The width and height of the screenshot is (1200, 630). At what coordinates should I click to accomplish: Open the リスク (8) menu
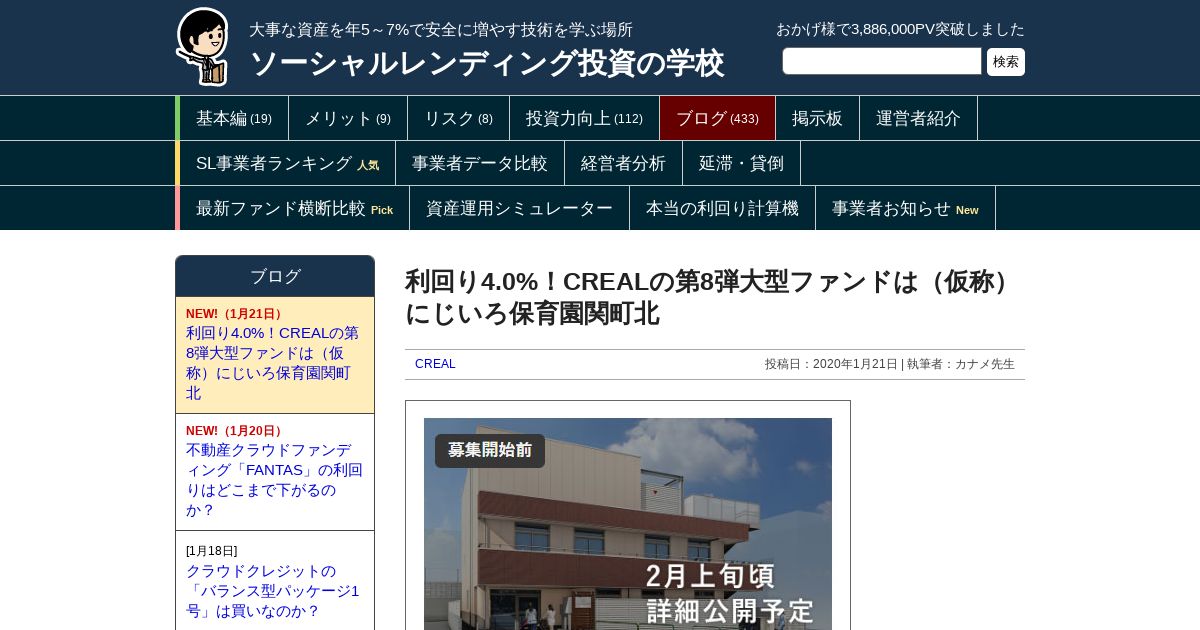pyautogui.click(x=459, y=118)
